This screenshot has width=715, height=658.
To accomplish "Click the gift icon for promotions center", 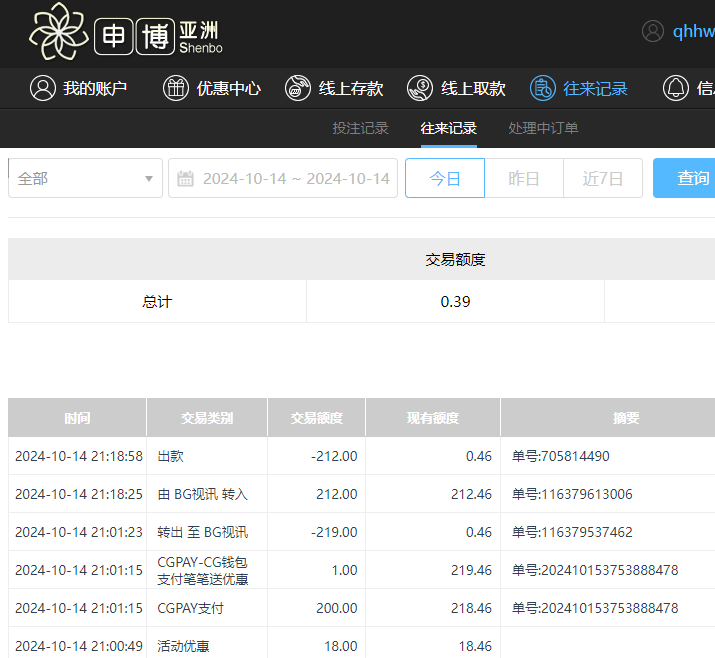I will [176, 88].
